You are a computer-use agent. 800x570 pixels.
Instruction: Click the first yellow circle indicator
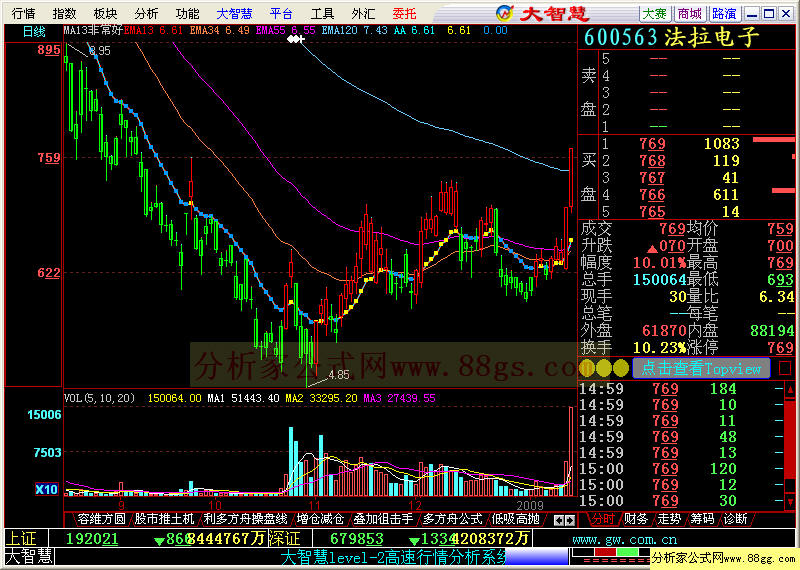pos(587,368)
